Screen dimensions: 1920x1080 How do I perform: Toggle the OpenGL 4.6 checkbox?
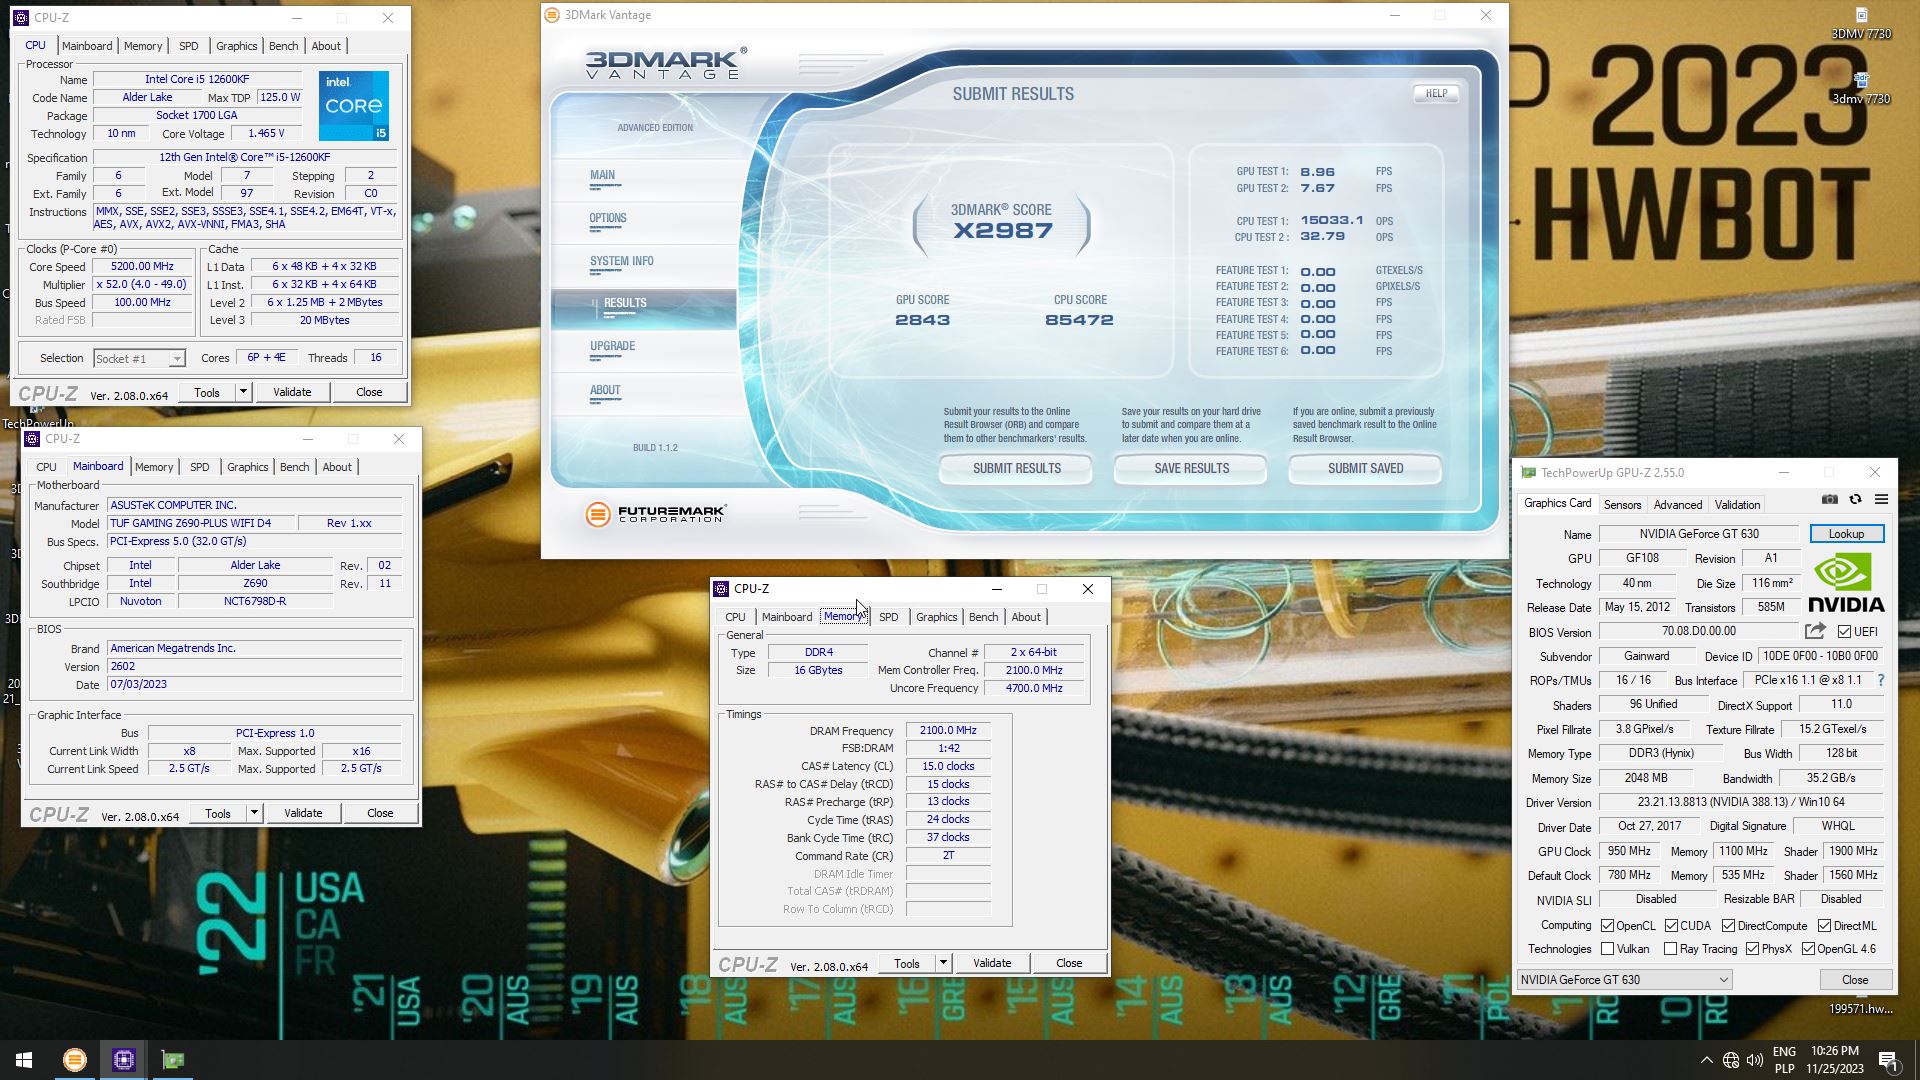(1808, 949)
